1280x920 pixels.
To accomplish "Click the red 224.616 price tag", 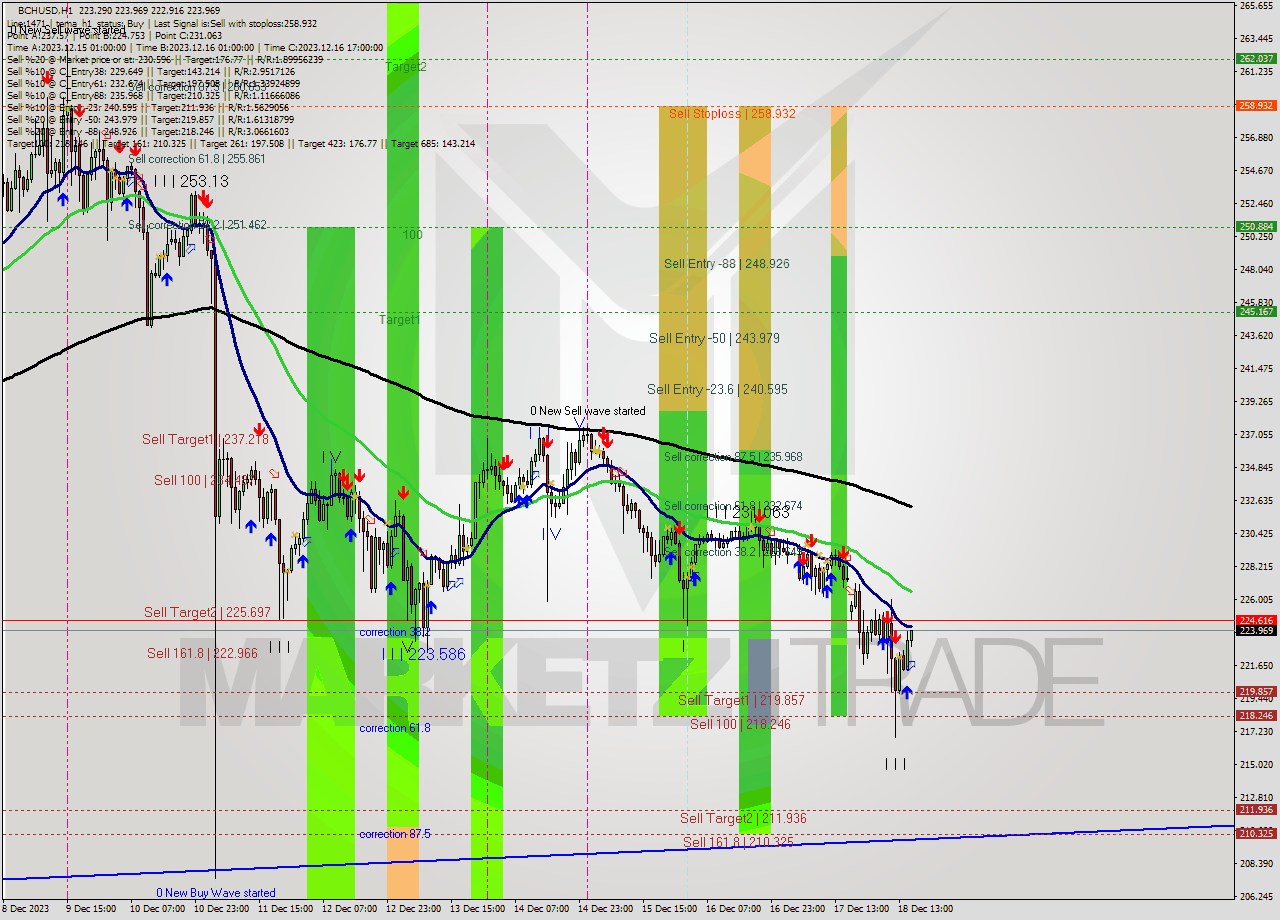I will [1256, 620].
